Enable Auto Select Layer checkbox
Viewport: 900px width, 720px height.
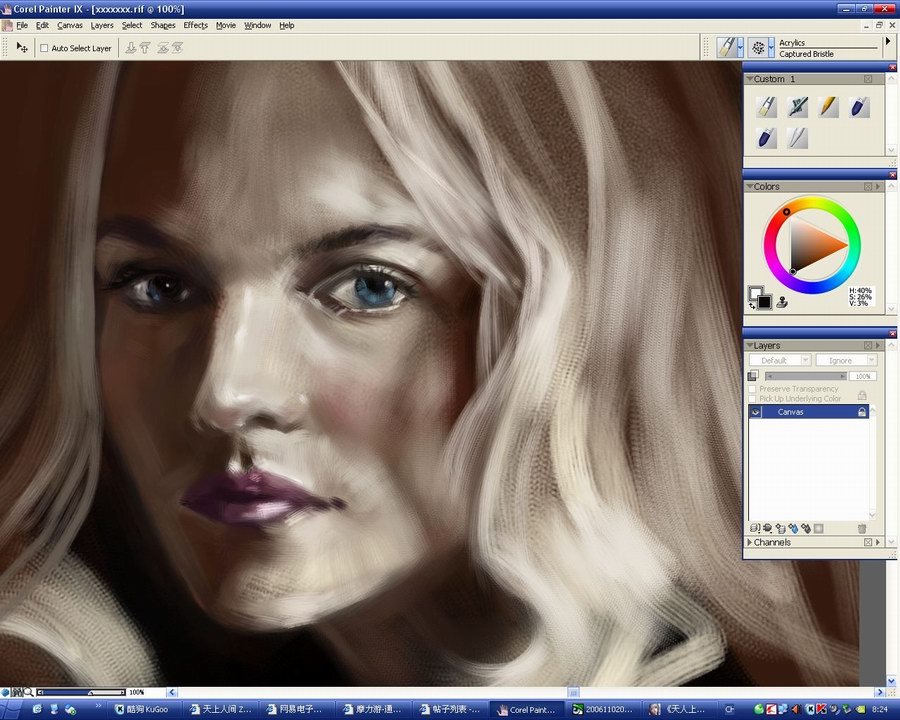pos(44,48)
